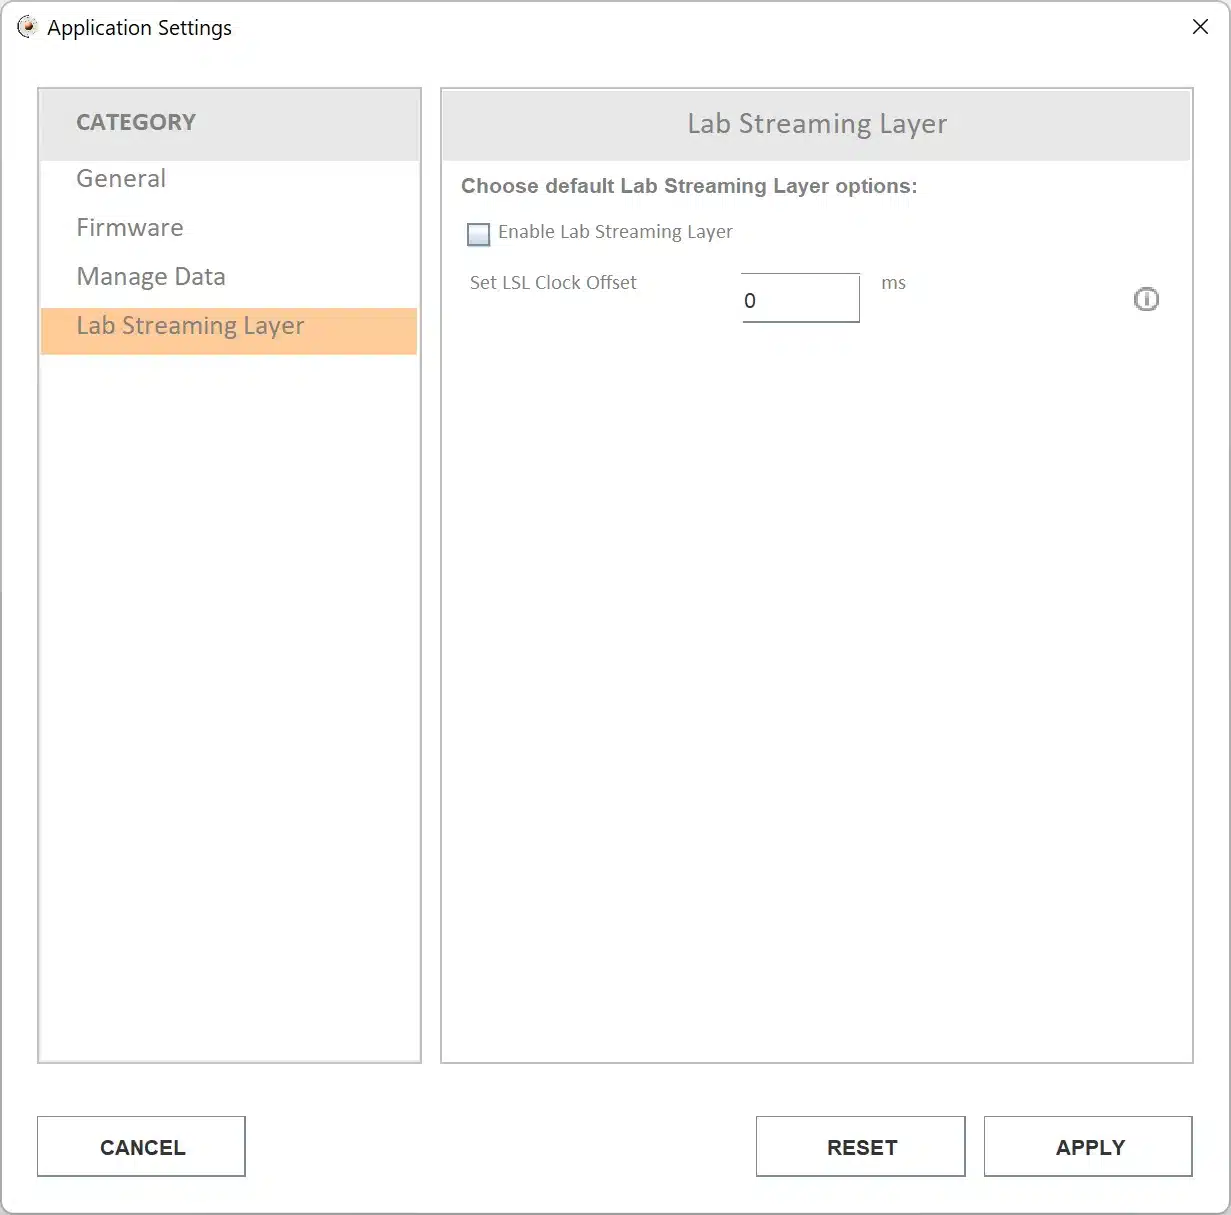Click the CANCEL button

click(141, 1146)
